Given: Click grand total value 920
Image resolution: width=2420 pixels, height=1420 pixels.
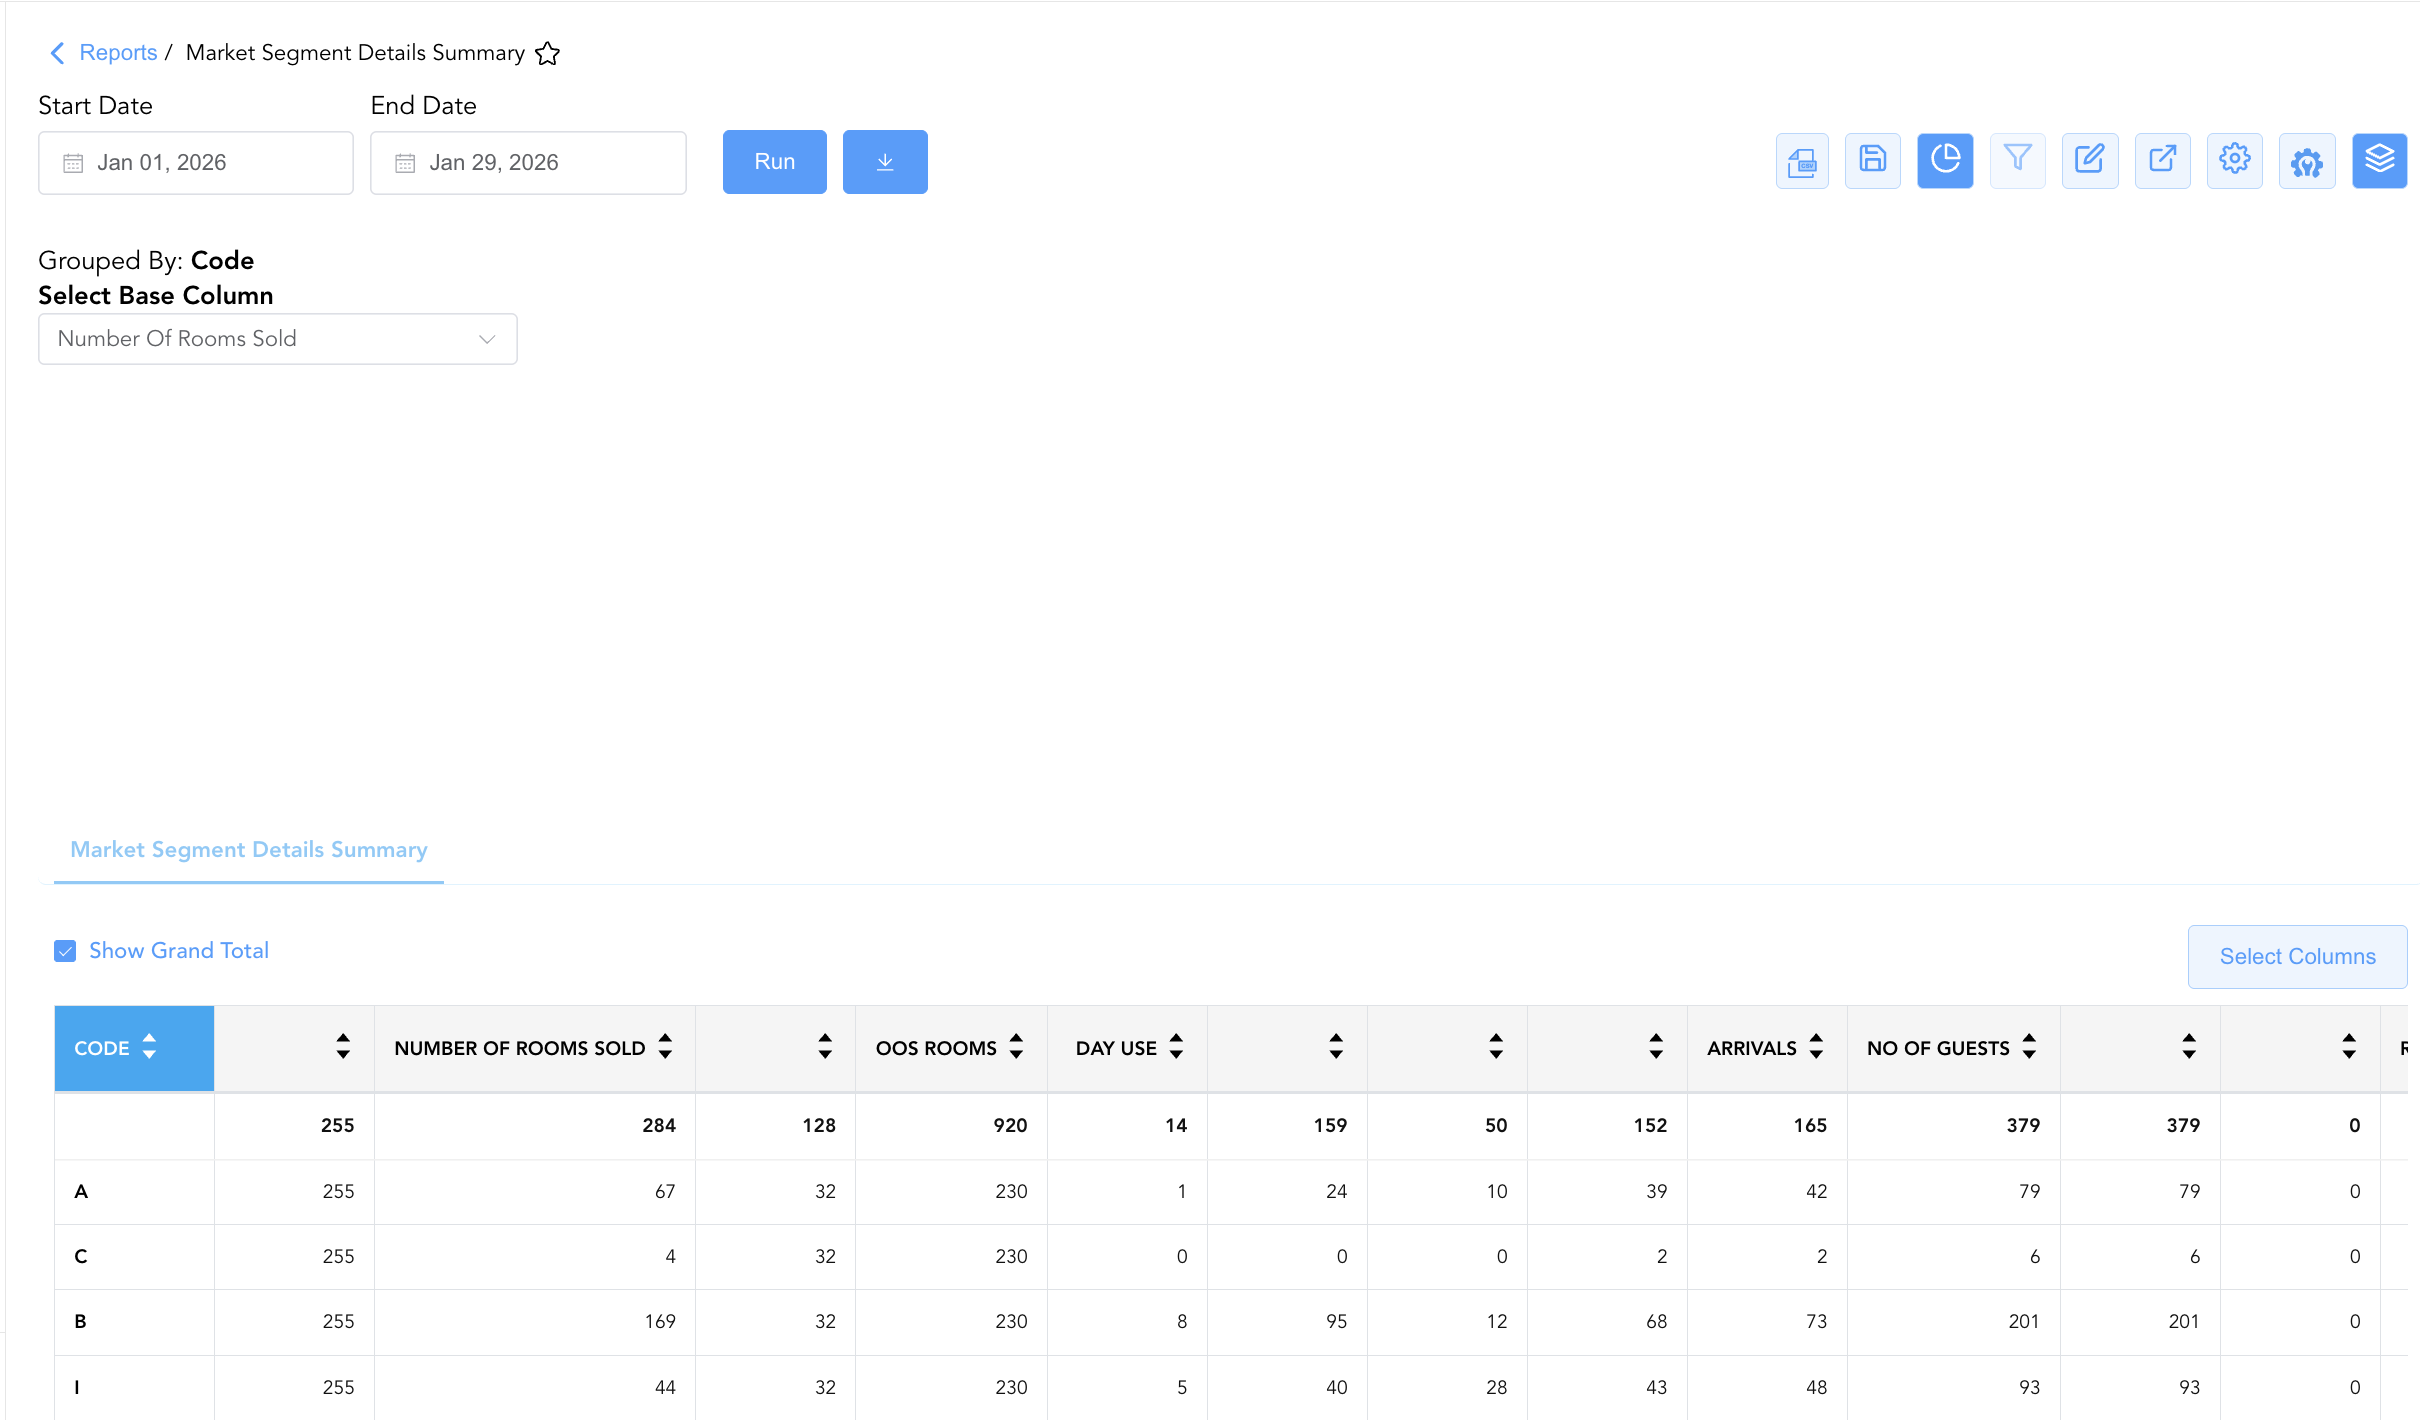Looking at the screenshot, I should pyautogui.click(x=1010, y=1126).
